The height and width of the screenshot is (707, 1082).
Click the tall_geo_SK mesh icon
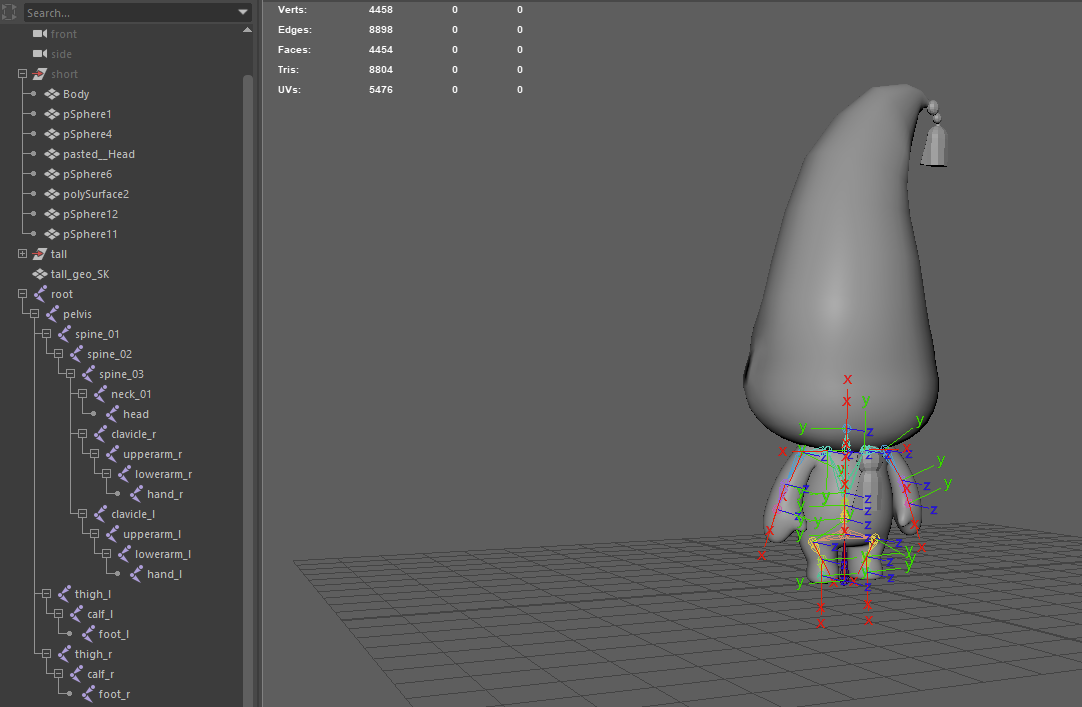39,274
